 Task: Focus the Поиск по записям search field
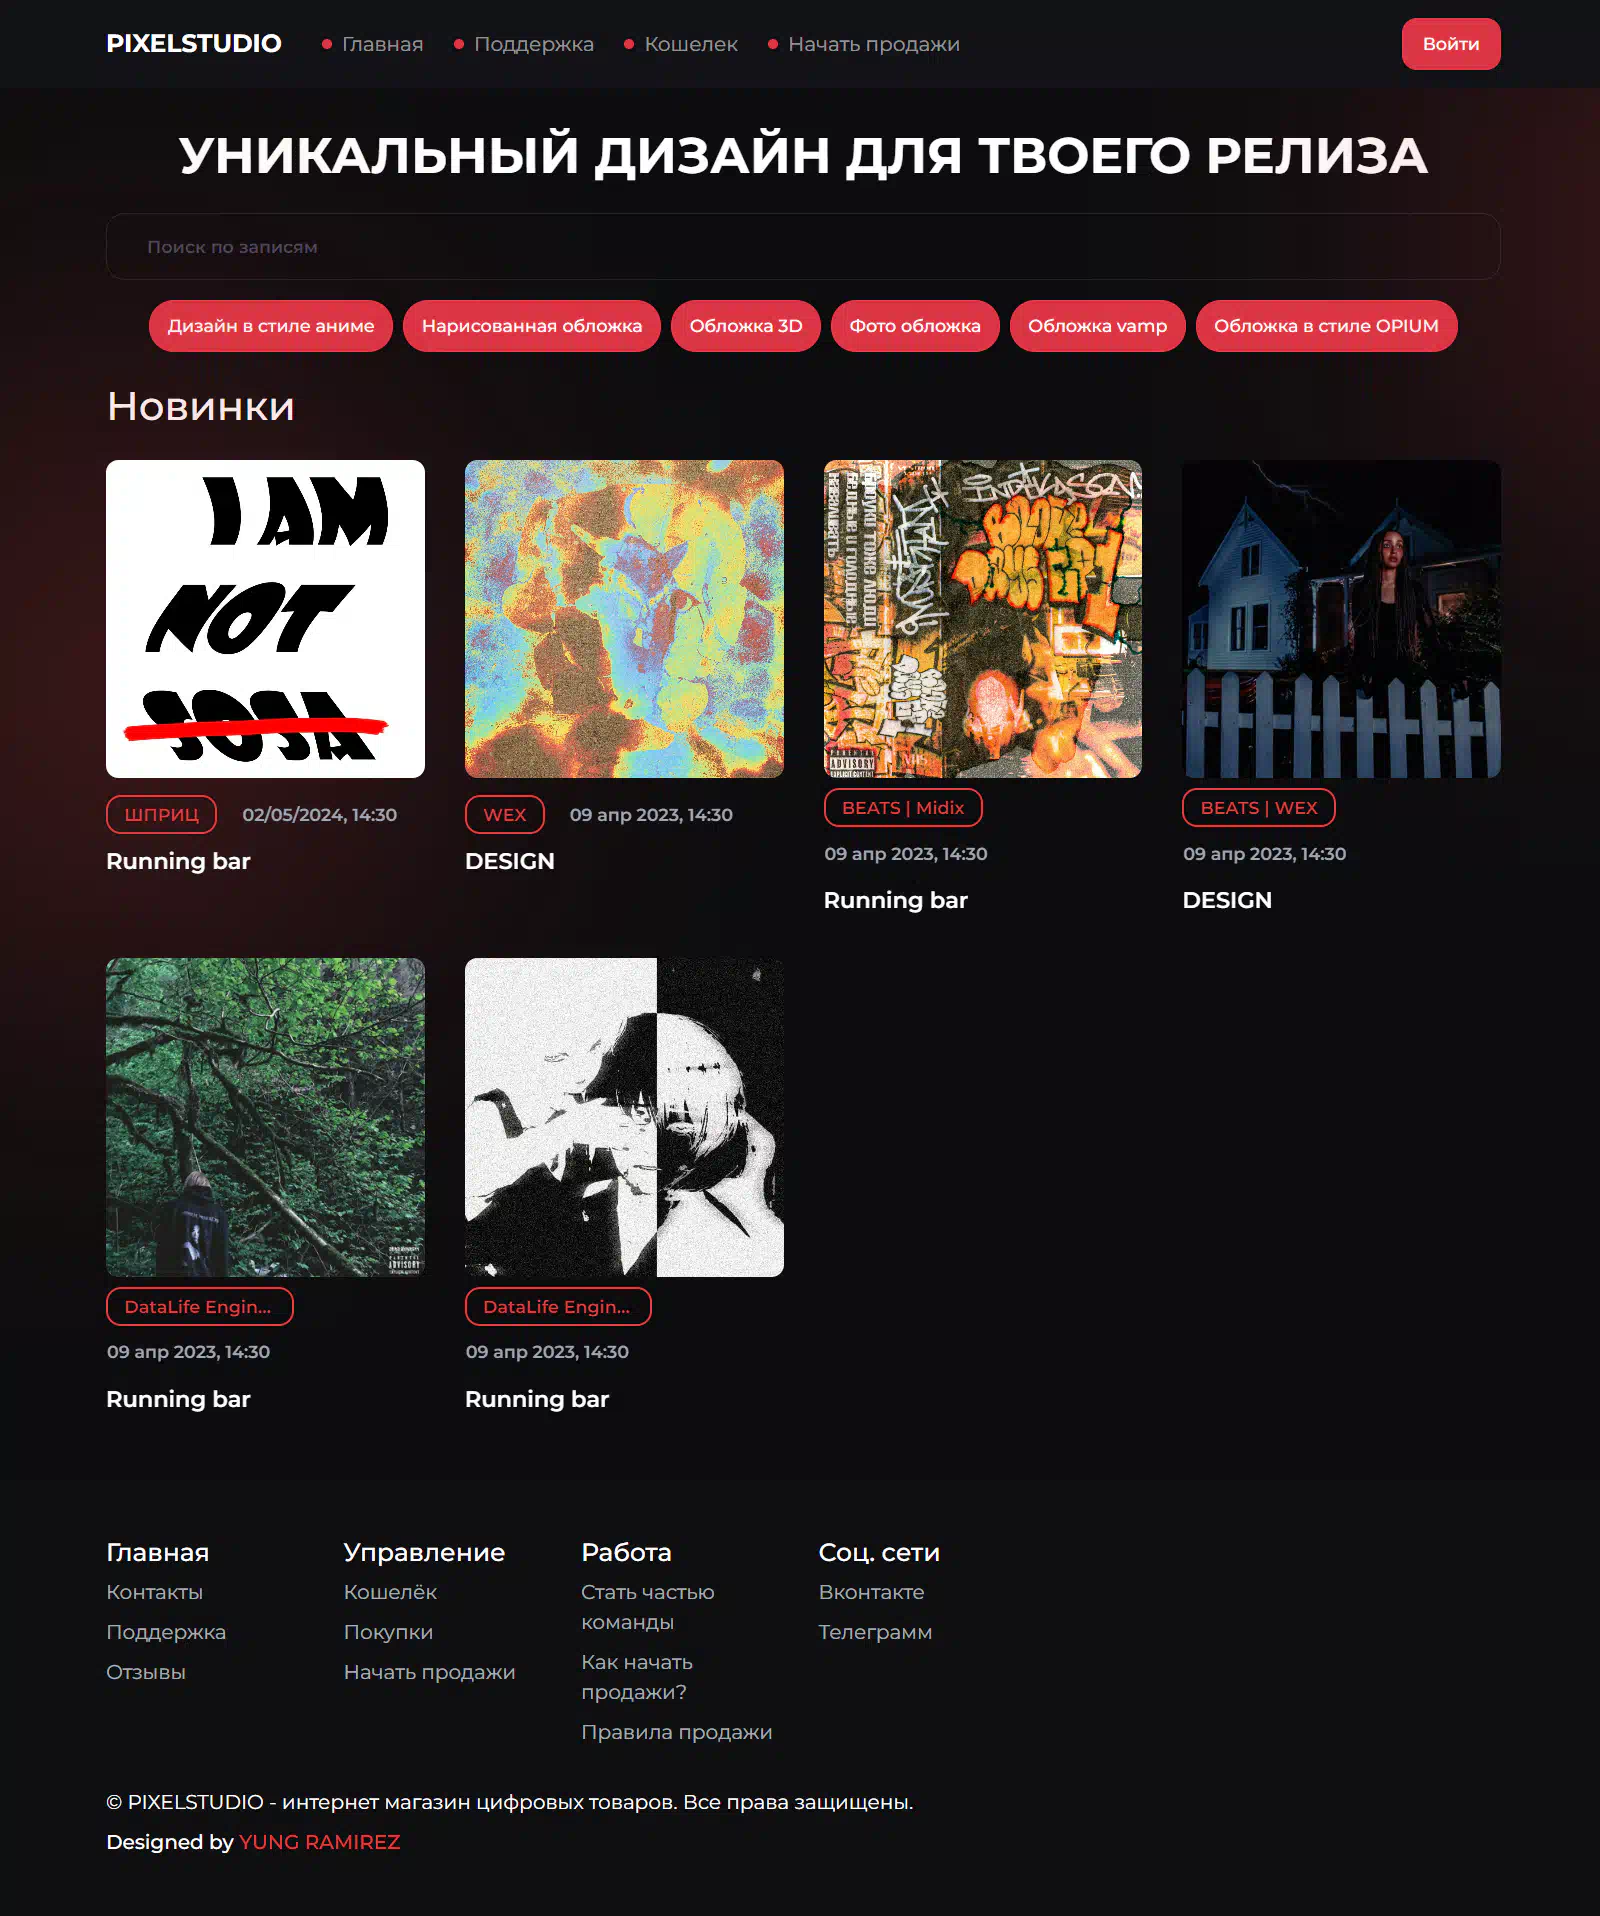(x=803, y=246)
